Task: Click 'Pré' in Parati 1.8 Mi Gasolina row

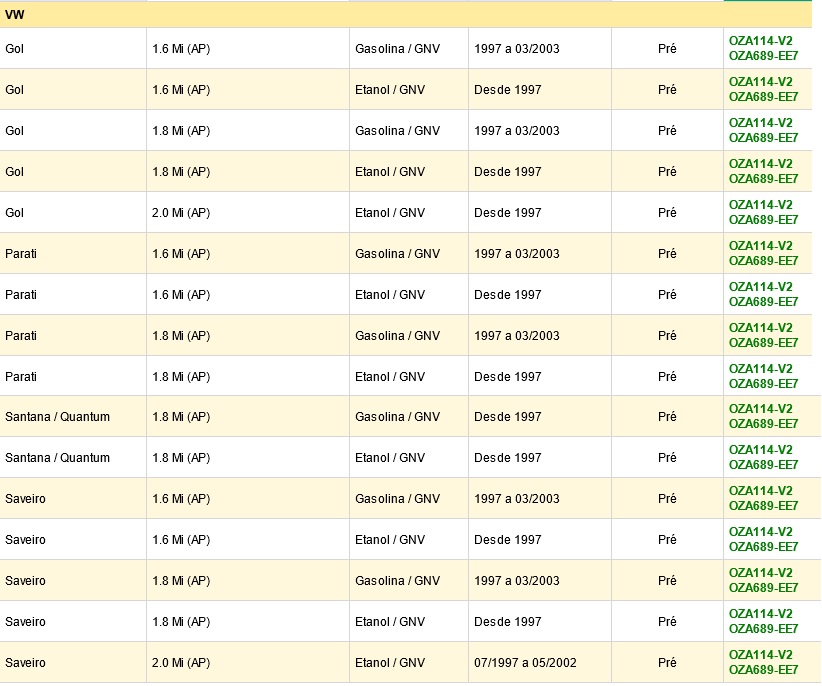Action: point(667,335)
